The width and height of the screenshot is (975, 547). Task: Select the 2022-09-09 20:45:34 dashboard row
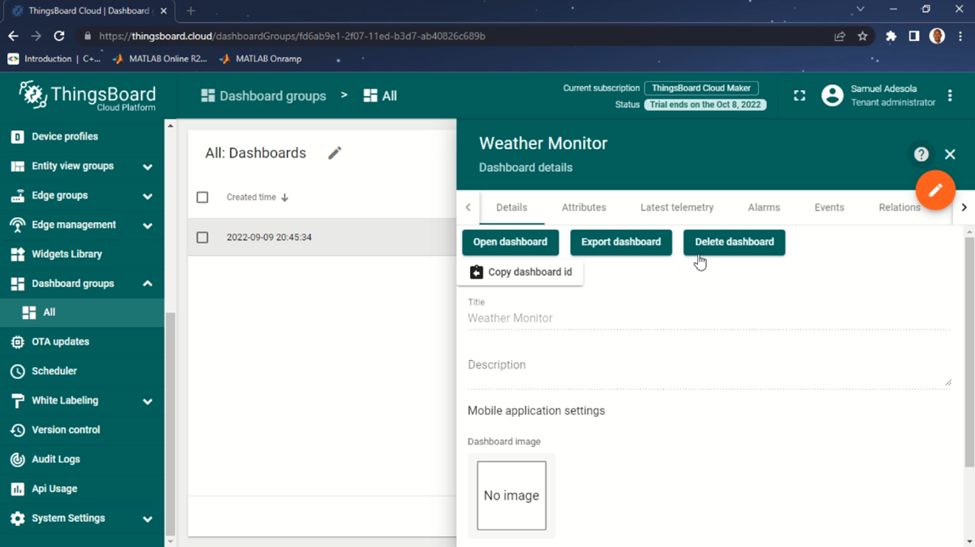click(x=322, y=237)
